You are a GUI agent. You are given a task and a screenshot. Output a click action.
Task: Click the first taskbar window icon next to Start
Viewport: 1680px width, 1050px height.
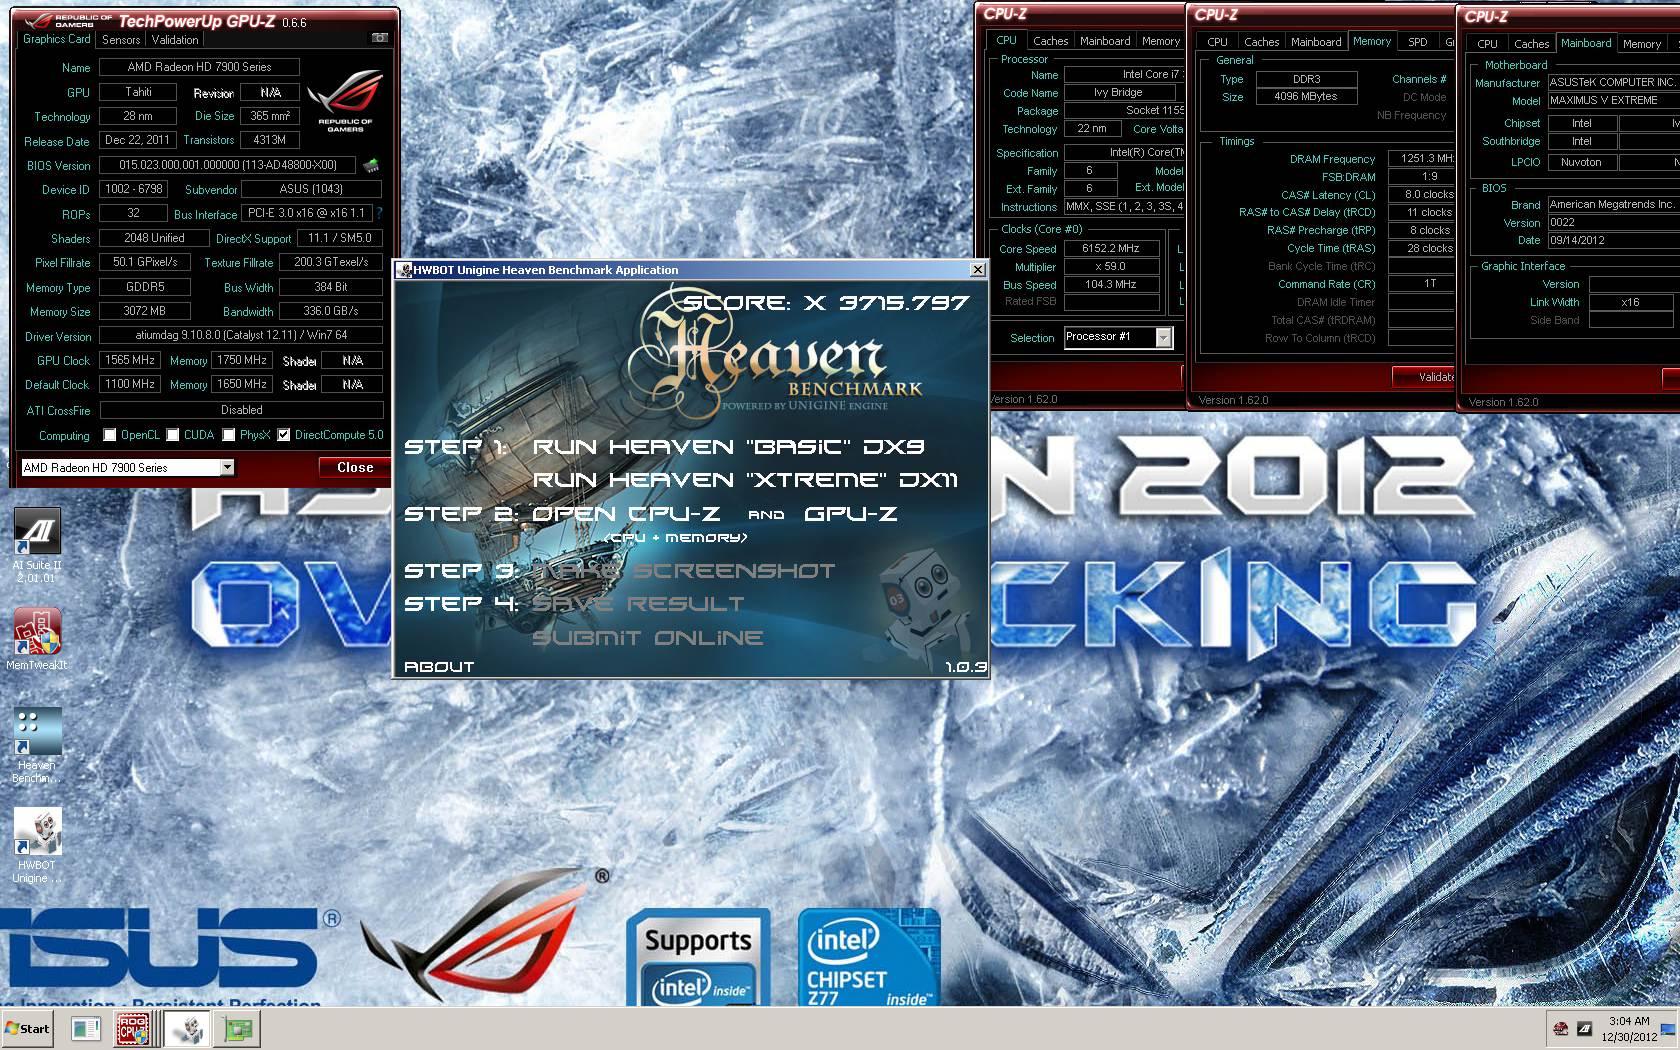click(x=86, y=1028)
